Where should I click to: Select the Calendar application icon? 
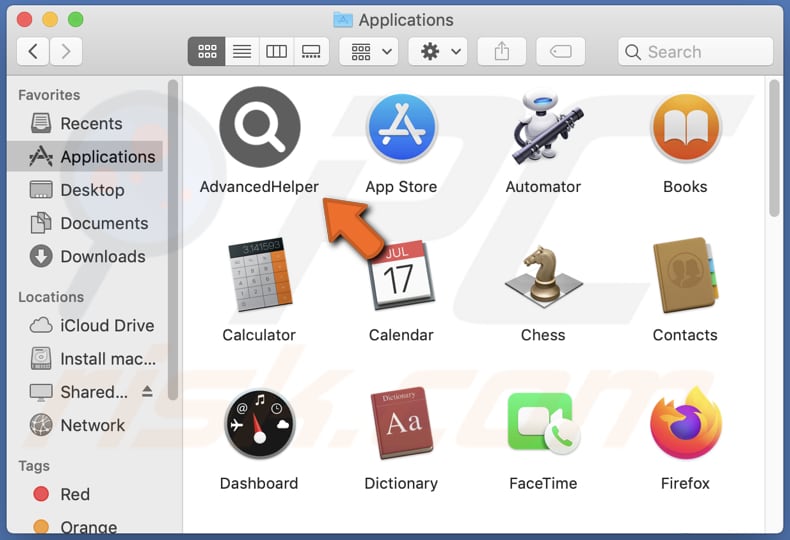402,276
